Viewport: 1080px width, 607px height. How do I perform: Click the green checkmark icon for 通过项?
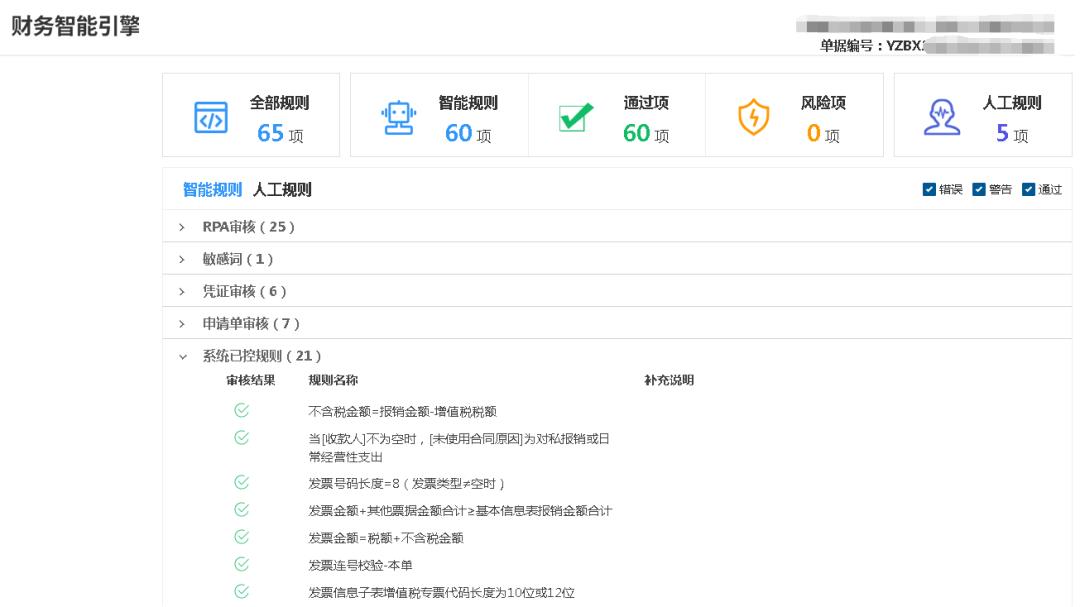click(x=575, y=117)
